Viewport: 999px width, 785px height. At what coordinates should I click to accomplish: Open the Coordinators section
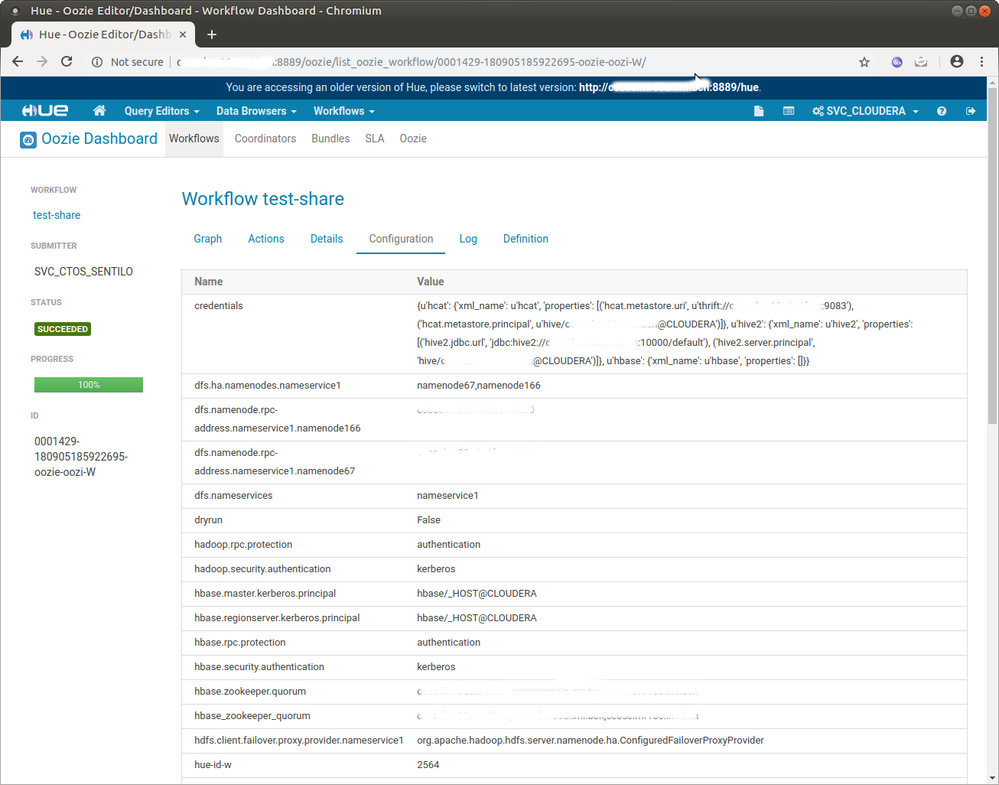264,139
